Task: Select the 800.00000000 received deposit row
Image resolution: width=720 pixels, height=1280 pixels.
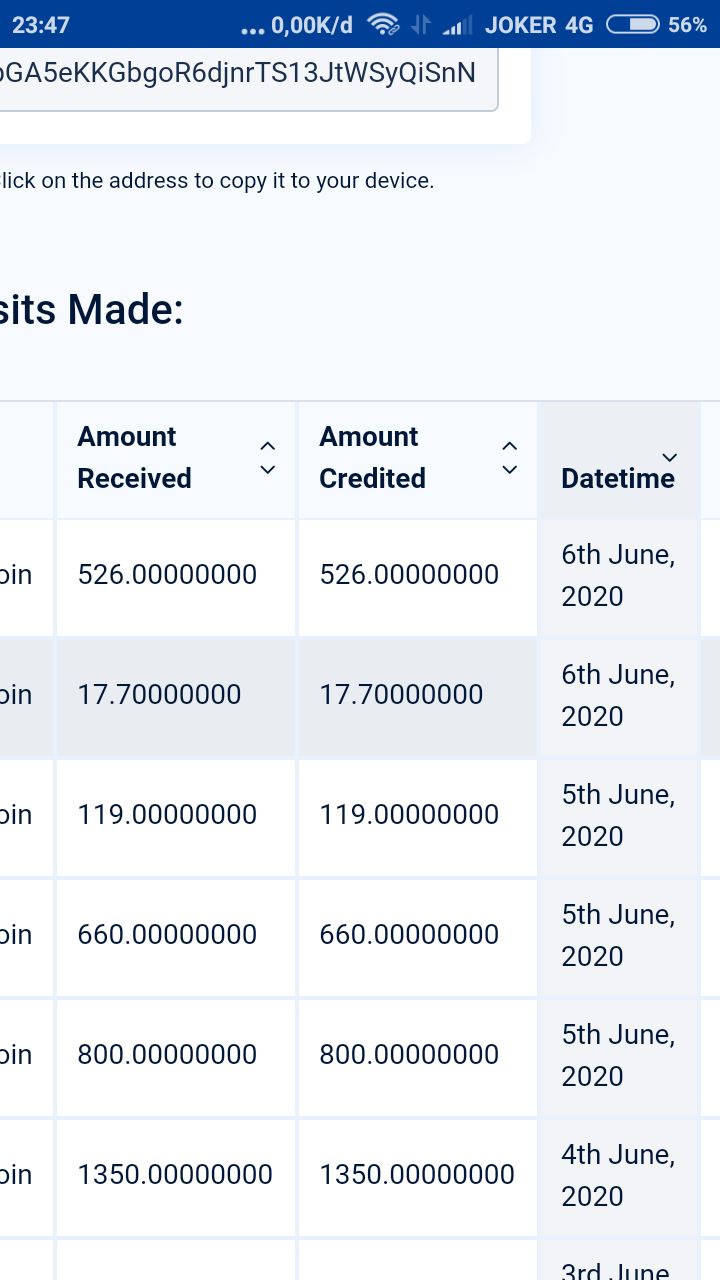Action: click(x=360, y=1057)
